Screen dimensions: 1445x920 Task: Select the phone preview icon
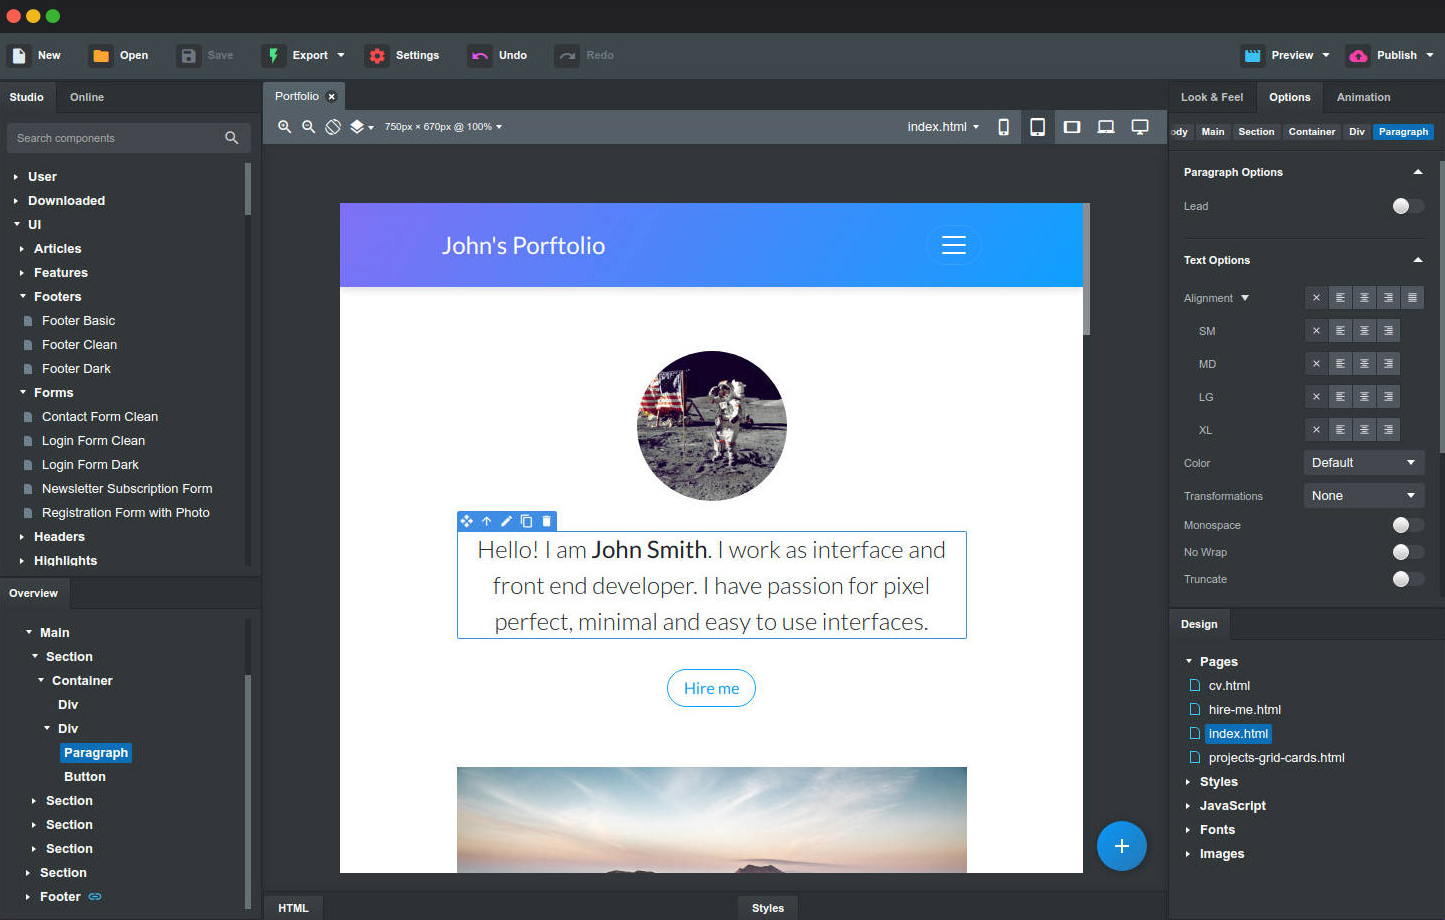pyautogui.click(x=1003, y=127)
